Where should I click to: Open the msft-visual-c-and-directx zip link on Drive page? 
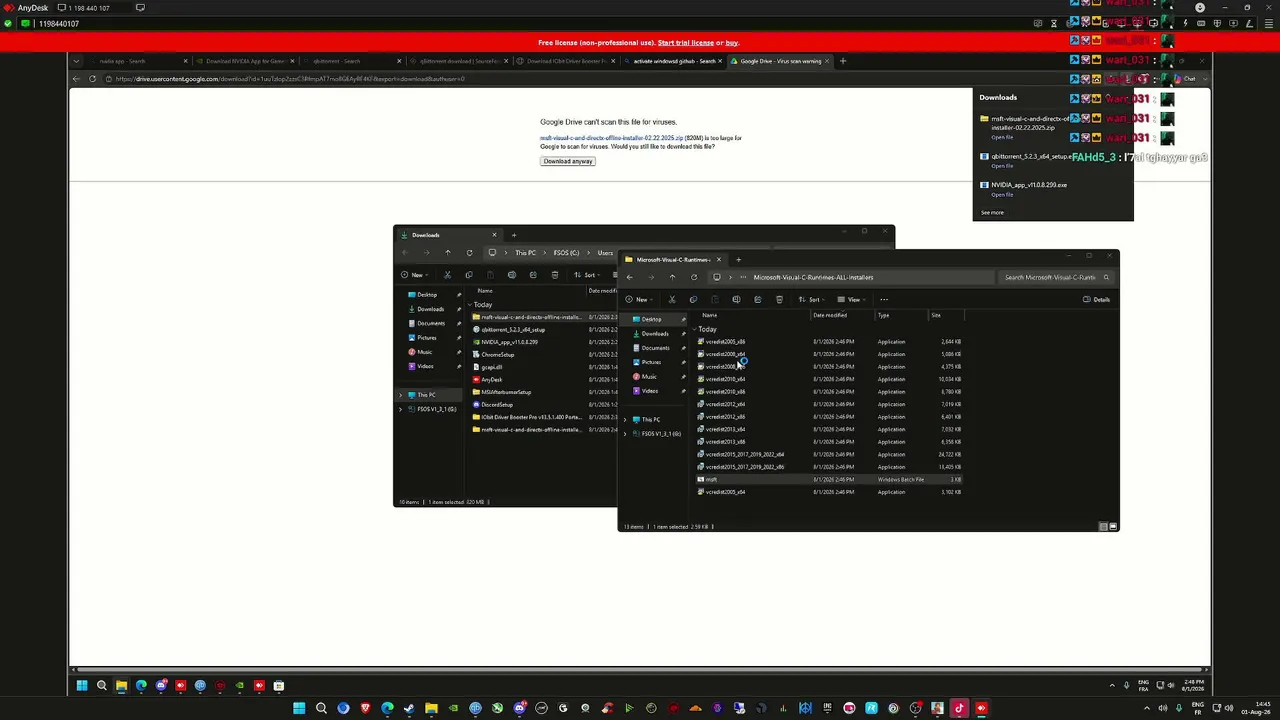[x=611, y=138]
